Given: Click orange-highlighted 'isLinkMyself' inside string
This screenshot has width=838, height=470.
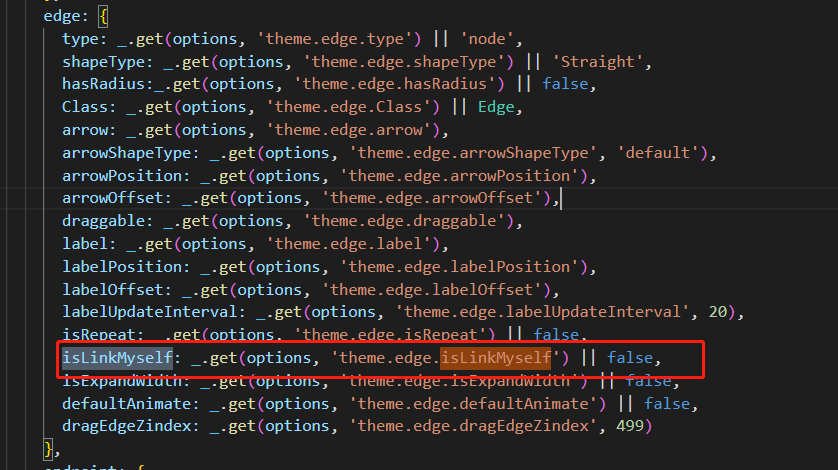Looking at the screenshot, I should [x=495, y=358].
